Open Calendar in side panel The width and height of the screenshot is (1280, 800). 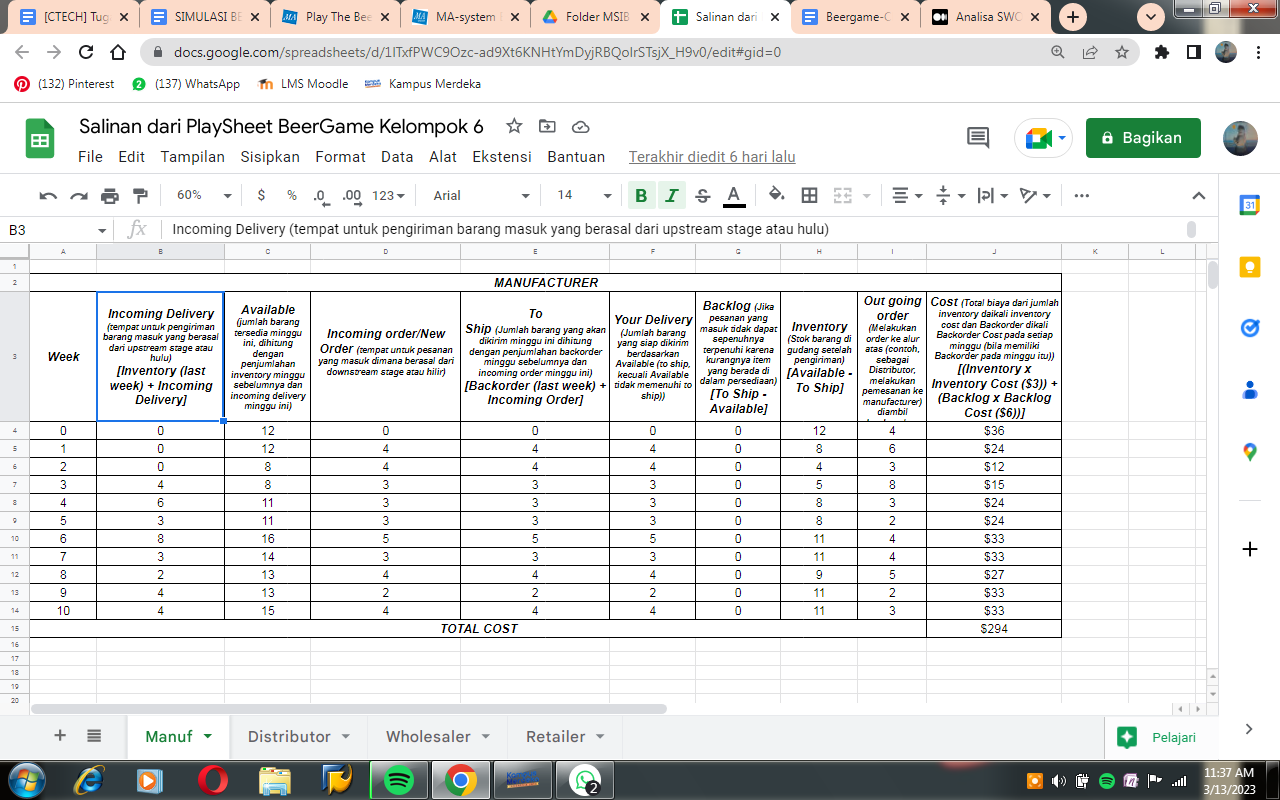click(x=1249, y=205)
